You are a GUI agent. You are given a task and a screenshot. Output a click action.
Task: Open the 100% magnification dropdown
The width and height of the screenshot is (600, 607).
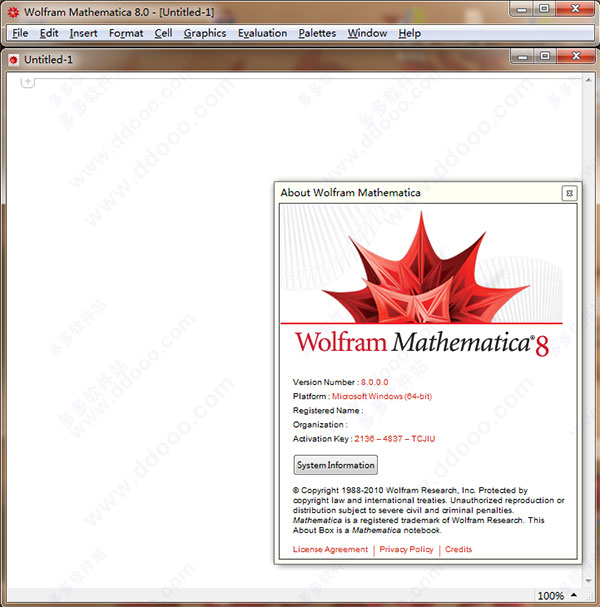[557, 595]
